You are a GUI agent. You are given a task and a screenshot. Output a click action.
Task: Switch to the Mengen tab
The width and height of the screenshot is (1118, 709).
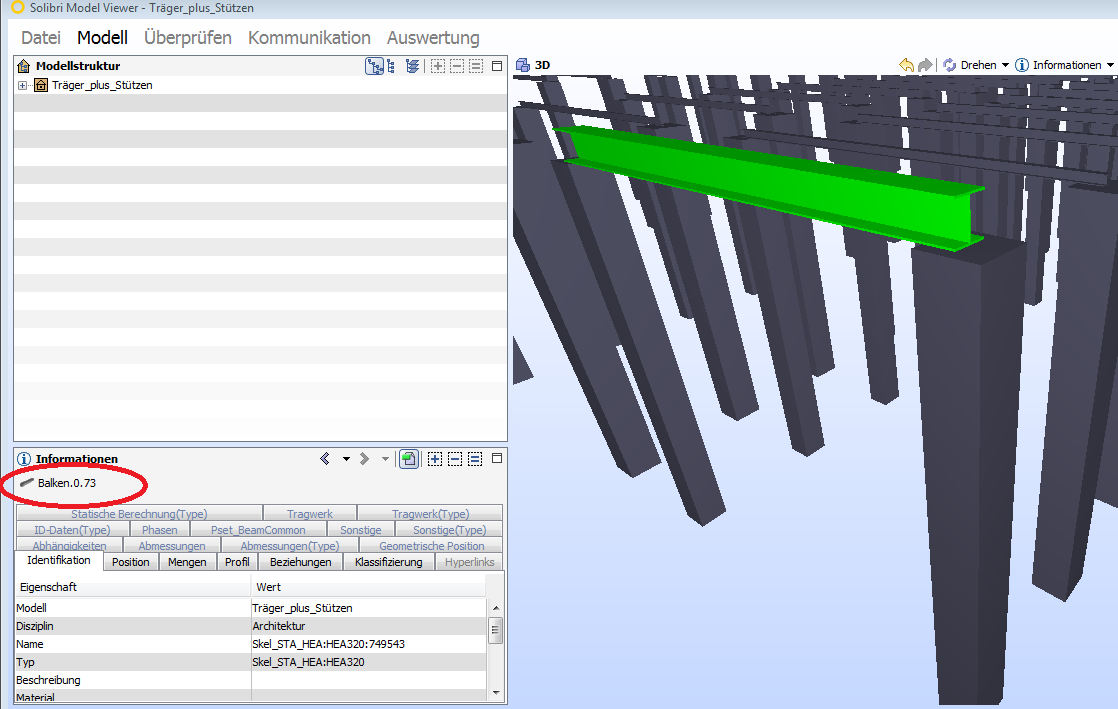pos(187,562)
